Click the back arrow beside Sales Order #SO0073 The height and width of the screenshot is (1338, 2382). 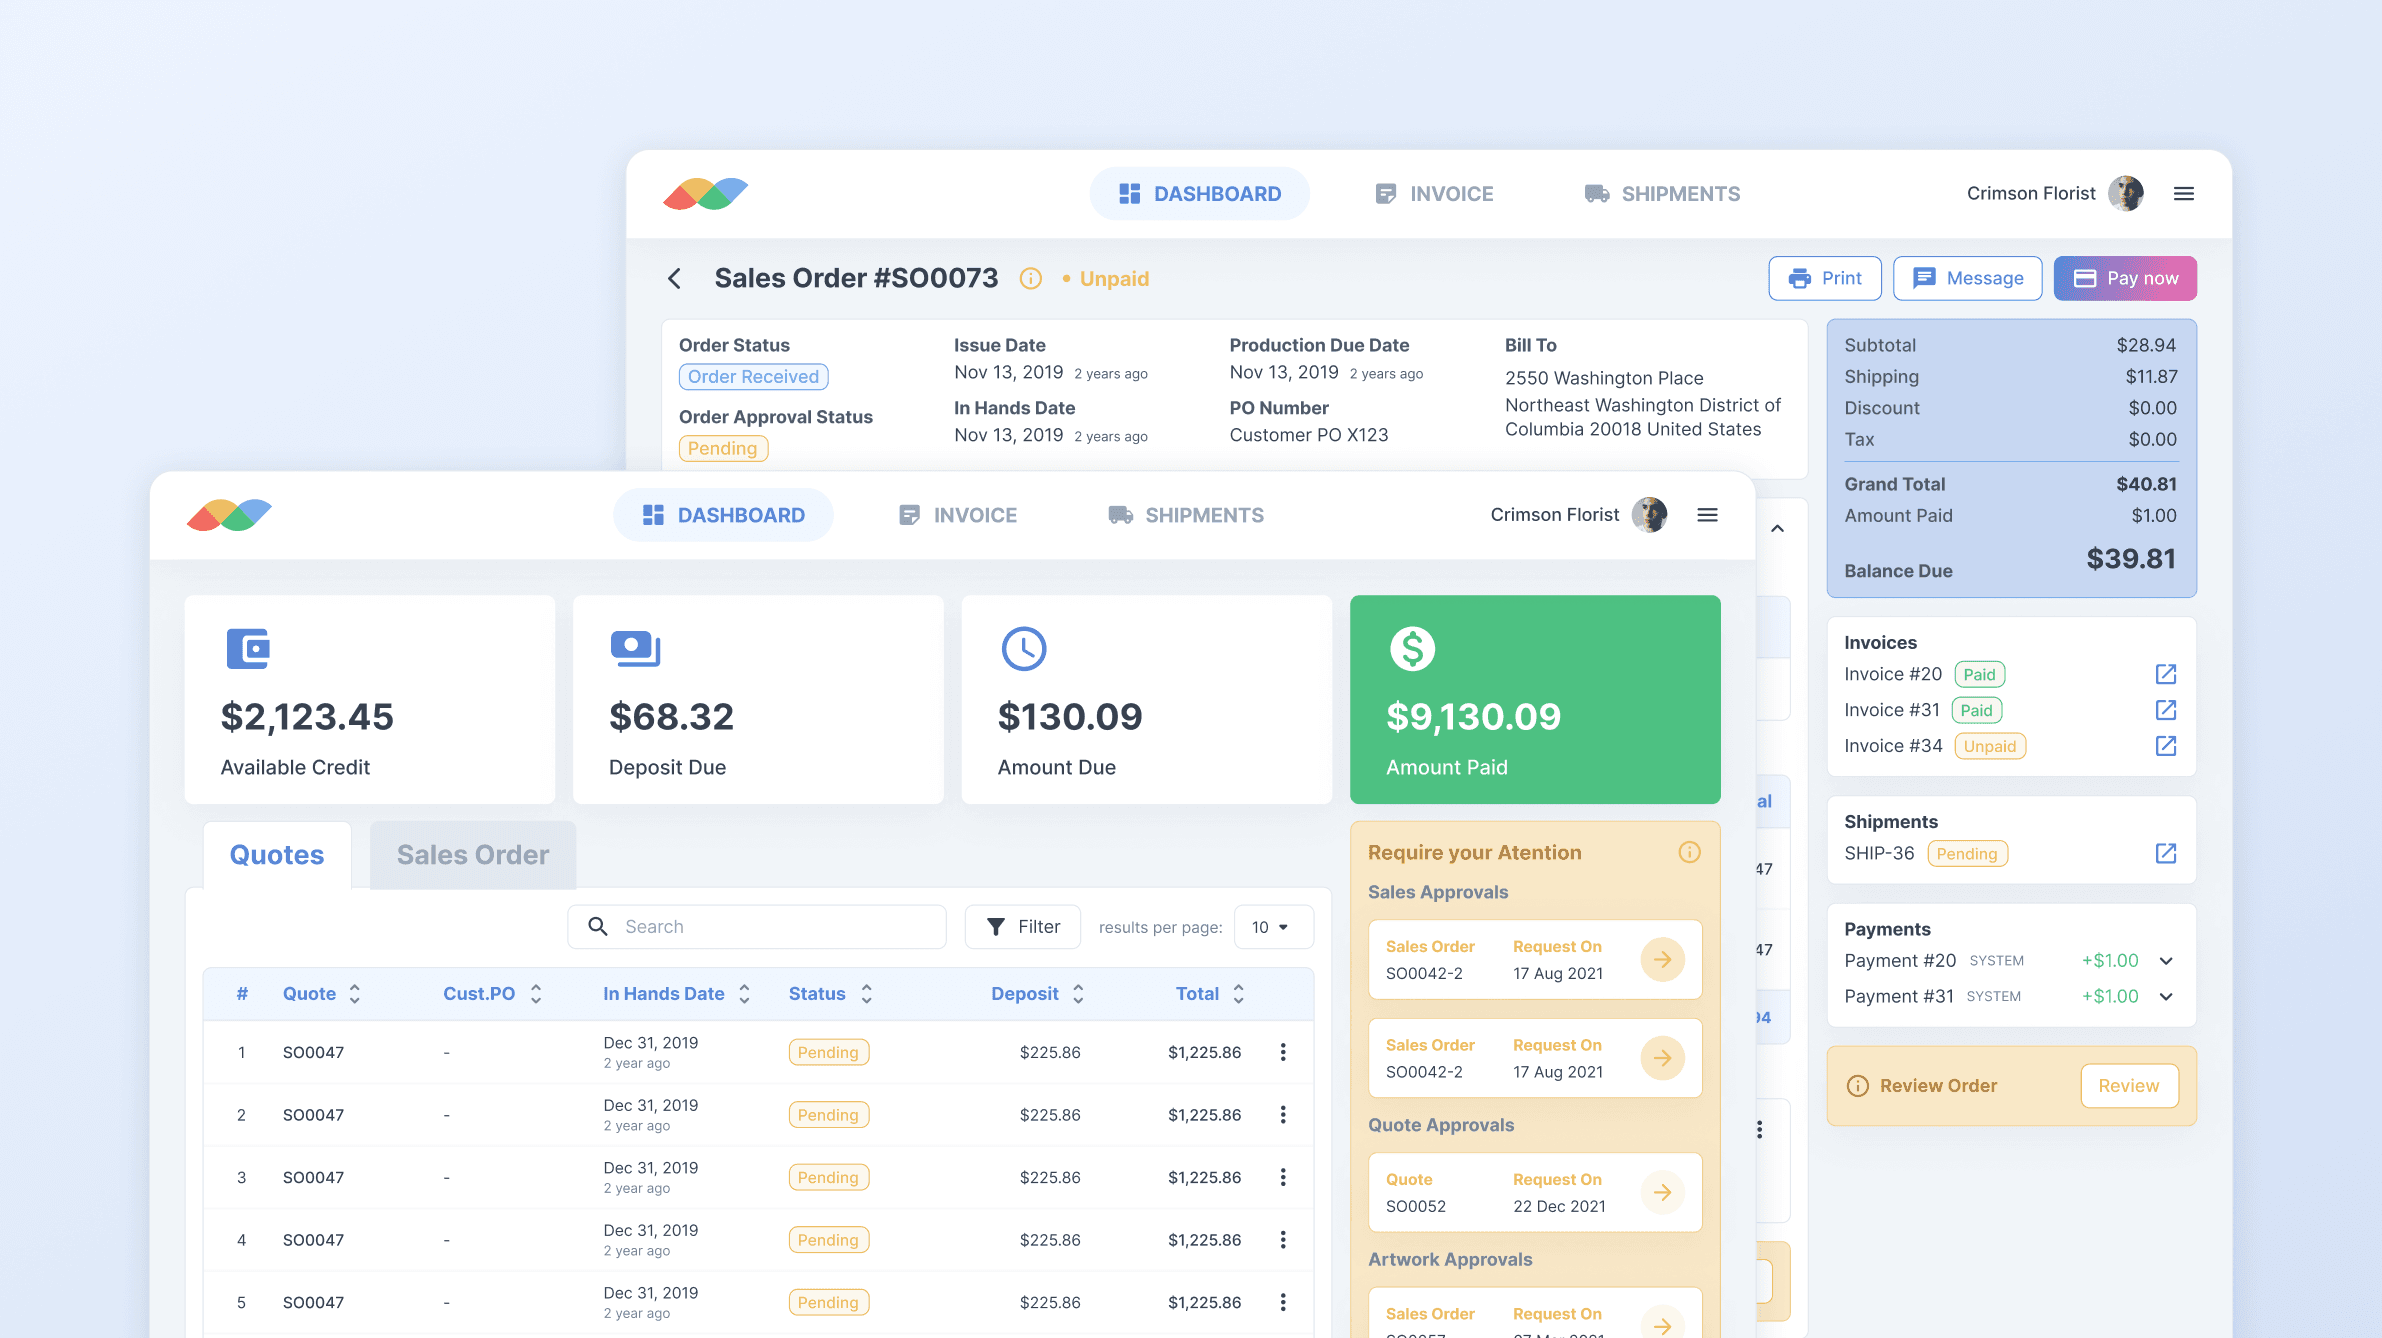[x=675, y=278]
